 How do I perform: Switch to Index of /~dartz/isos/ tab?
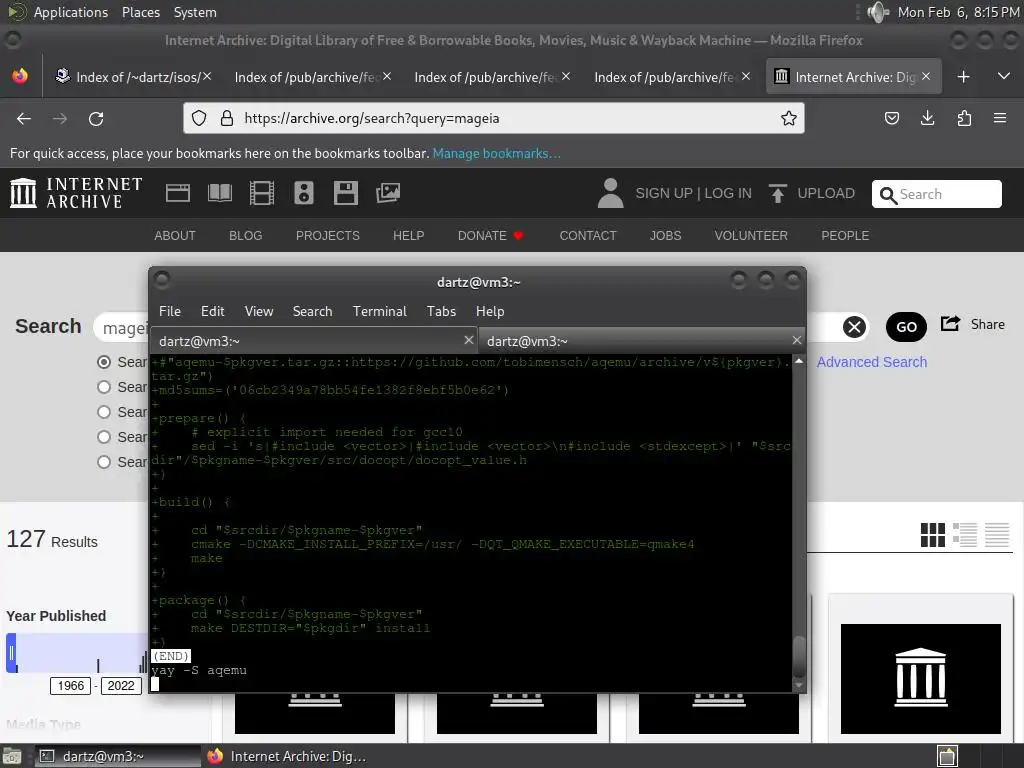click(133, 77)
